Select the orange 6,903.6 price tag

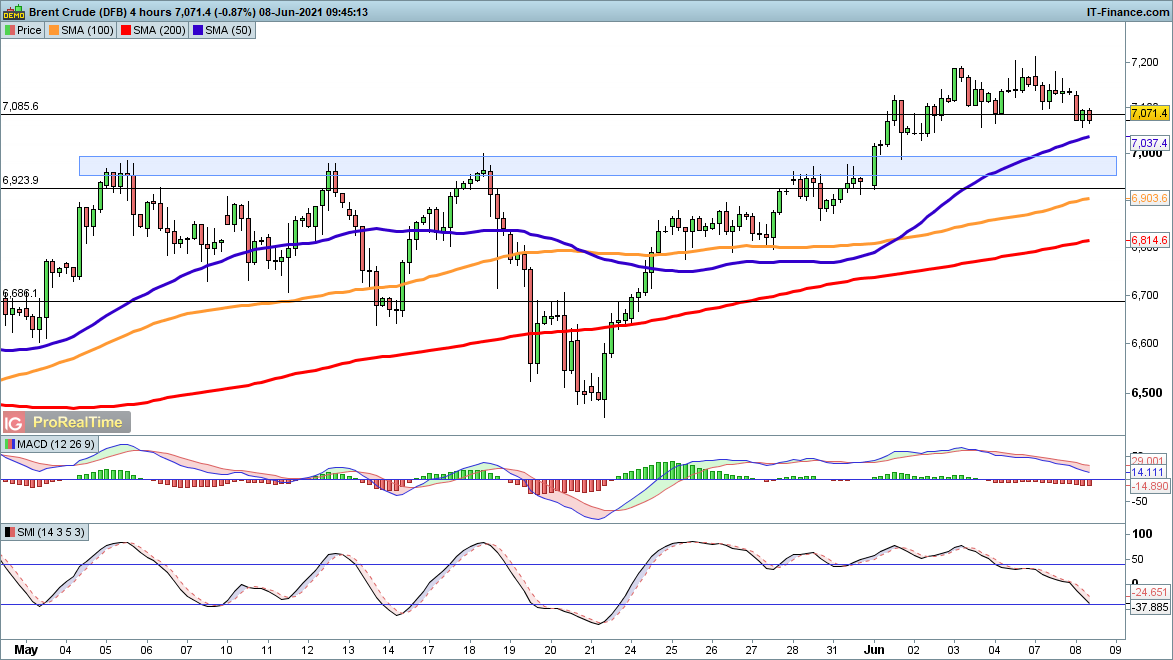(1149, 199)
